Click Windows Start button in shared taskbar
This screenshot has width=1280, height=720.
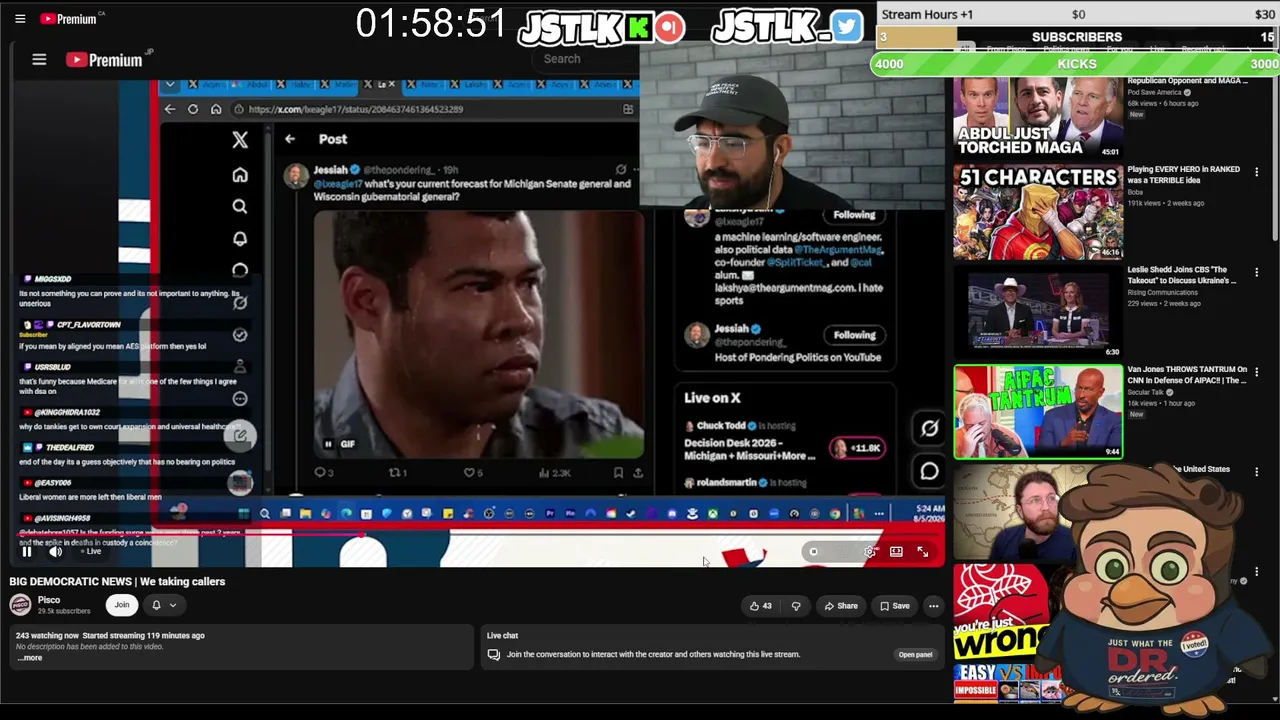pos(243,514)
